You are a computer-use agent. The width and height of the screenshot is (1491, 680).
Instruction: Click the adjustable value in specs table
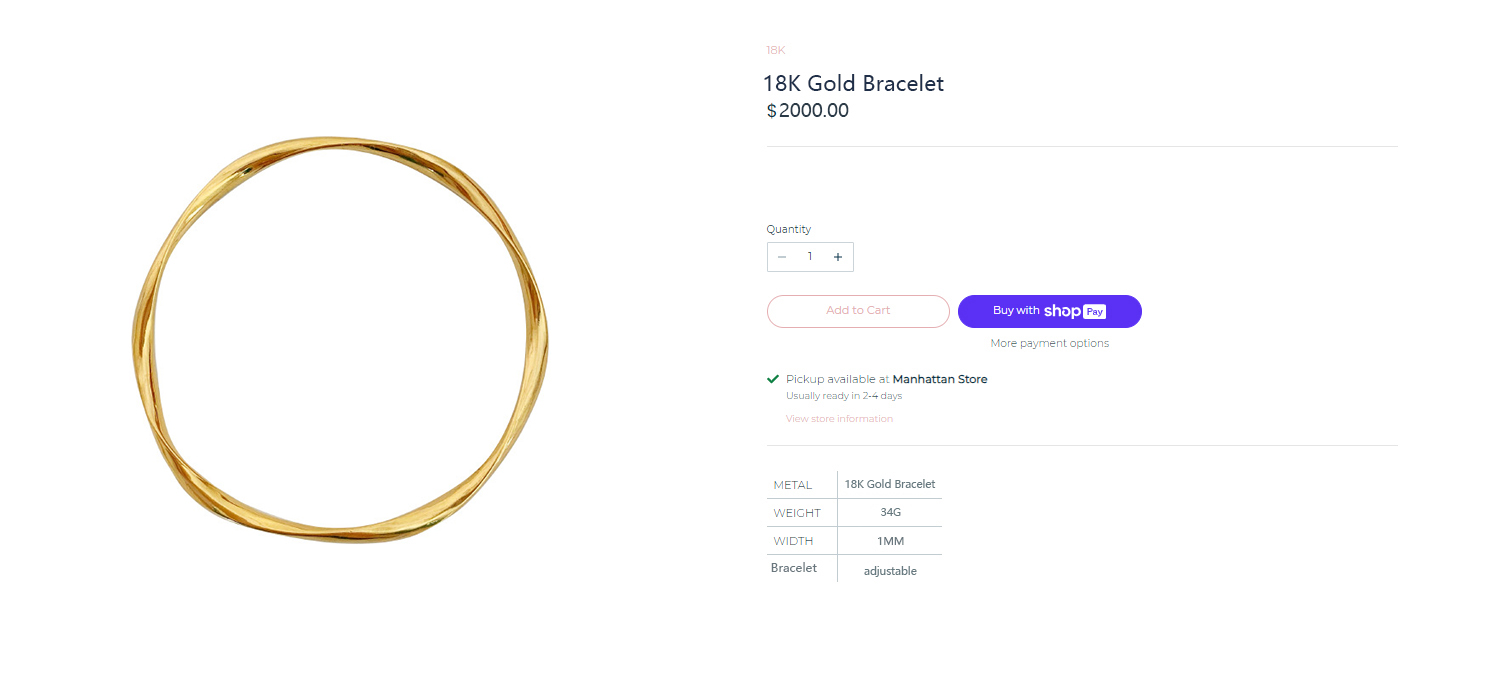click(x=890, y=571)
